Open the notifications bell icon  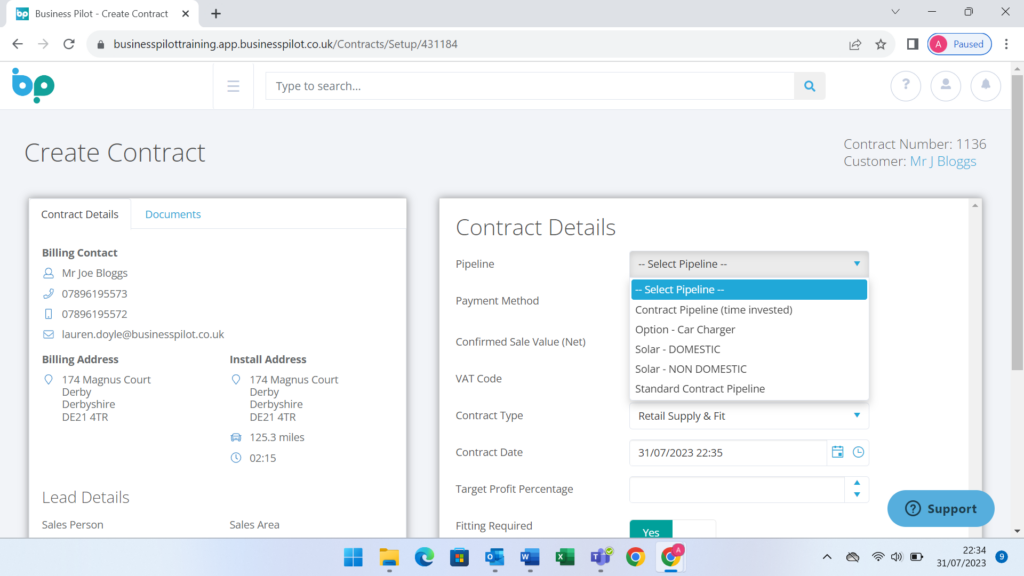coord(985,86)
